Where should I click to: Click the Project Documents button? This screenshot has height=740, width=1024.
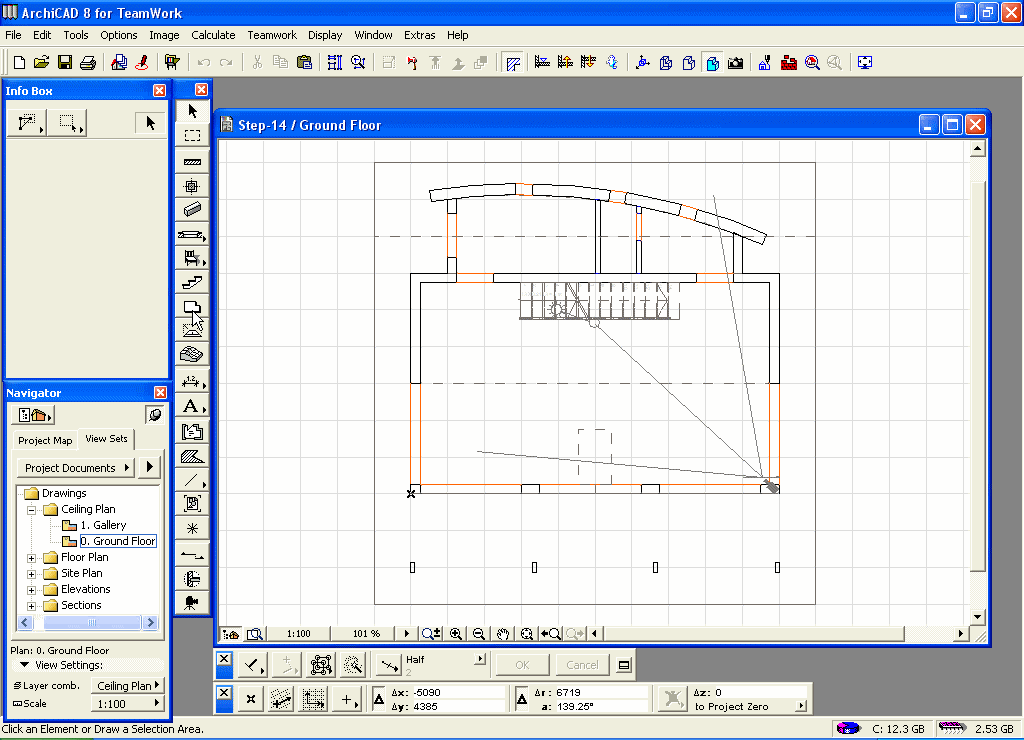tap(76, 468)
